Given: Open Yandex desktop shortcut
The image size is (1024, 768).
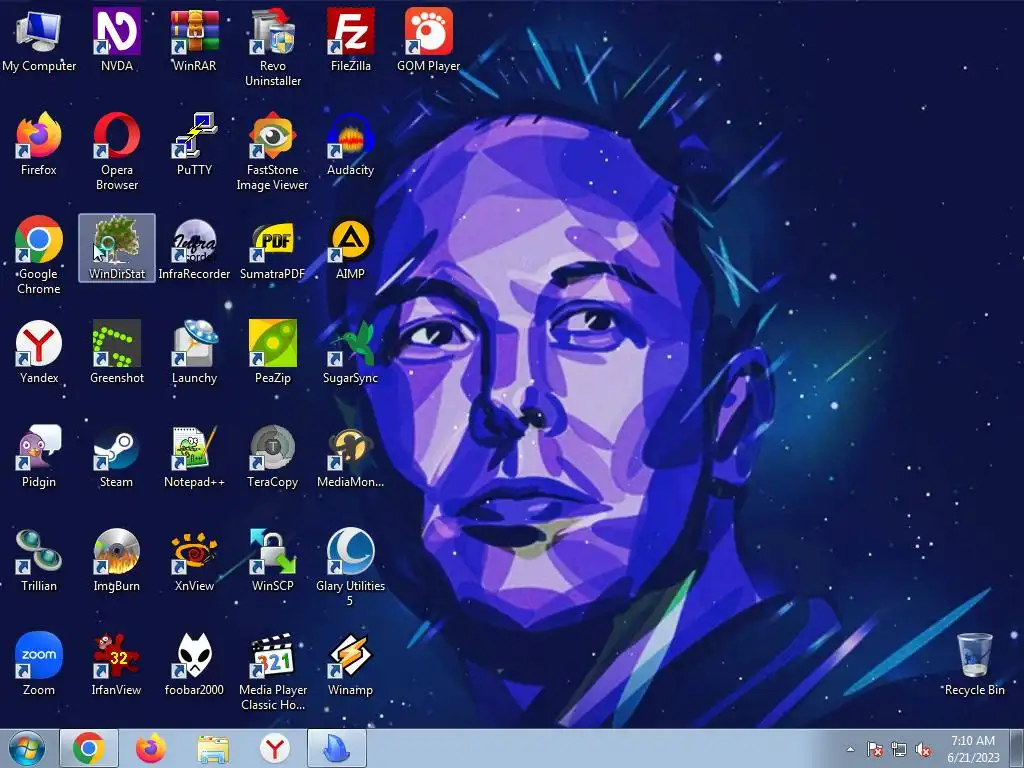Looking at the screenshot, I should coord(39,352).
